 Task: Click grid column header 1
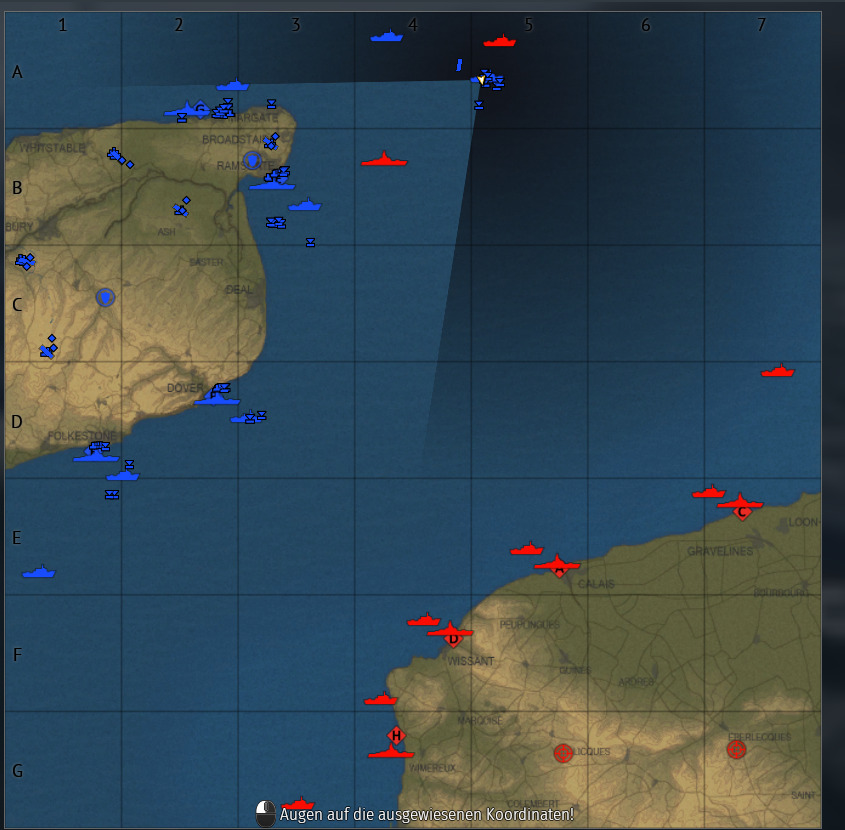63,25
